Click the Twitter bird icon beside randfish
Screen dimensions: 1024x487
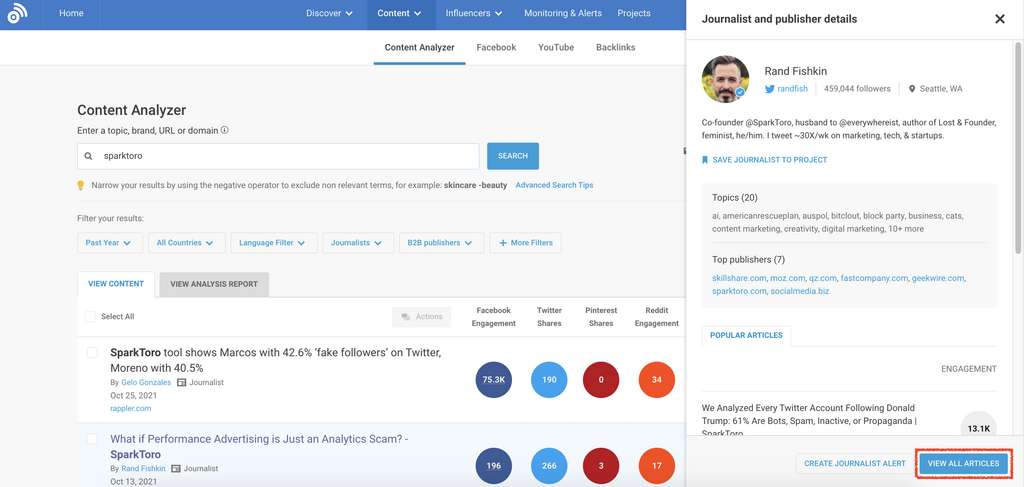click(770, 89)
